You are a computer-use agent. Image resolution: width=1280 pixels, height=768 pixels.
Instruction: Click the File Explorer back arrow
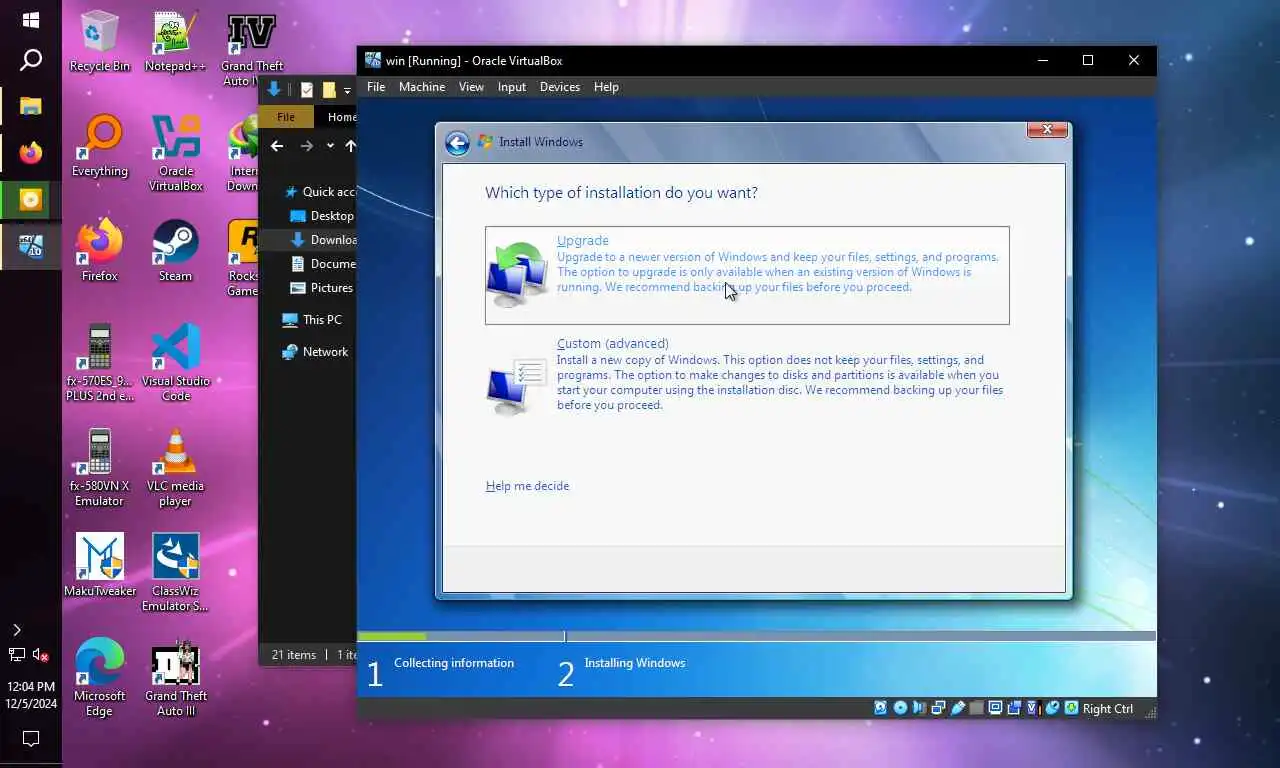(x=277, y=146)
